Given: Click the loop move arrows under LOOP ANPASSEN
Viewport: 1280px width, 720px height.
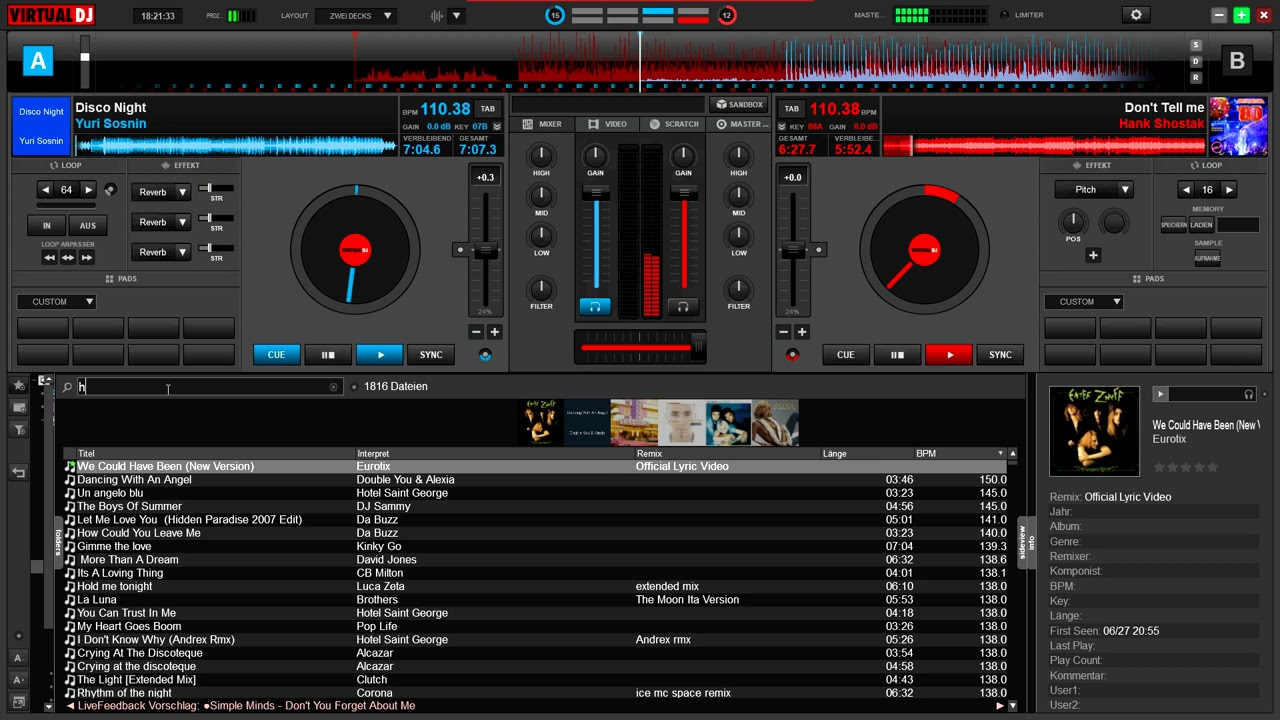Looking at the screenshot, I should (x=68, y=258).
